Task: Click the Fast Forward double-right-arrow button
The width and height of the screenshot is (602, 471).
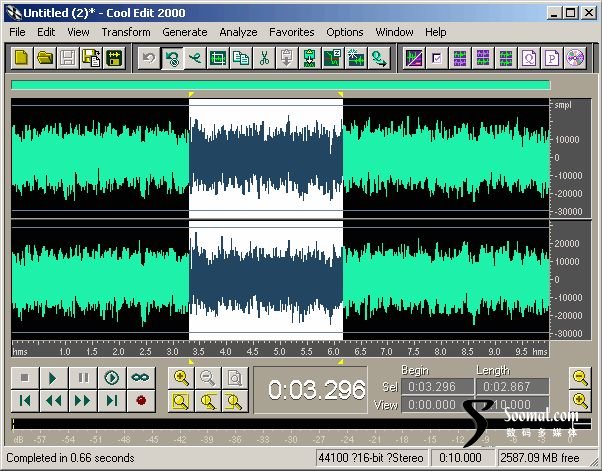Action: pos(83,401)
